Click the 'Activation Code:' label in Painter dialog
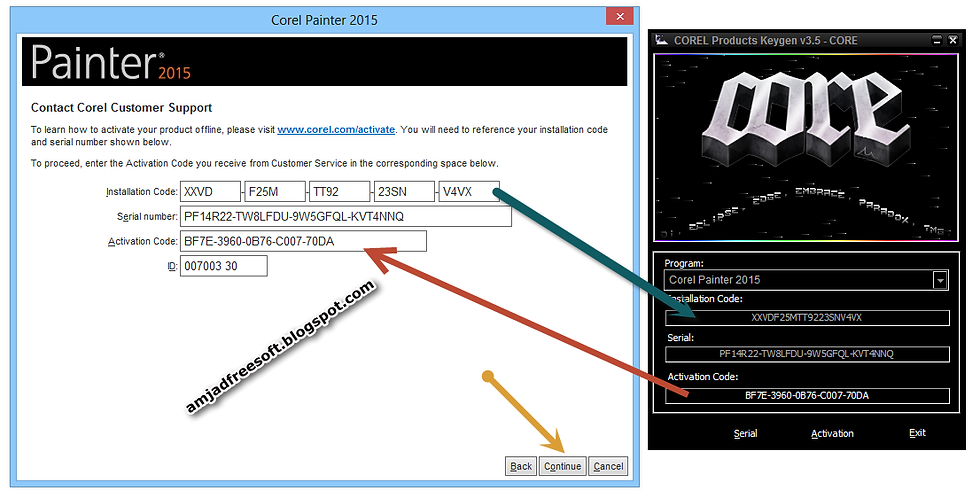Screen dimensions: 980x498 pyautogui.click(x=142, y=241)
